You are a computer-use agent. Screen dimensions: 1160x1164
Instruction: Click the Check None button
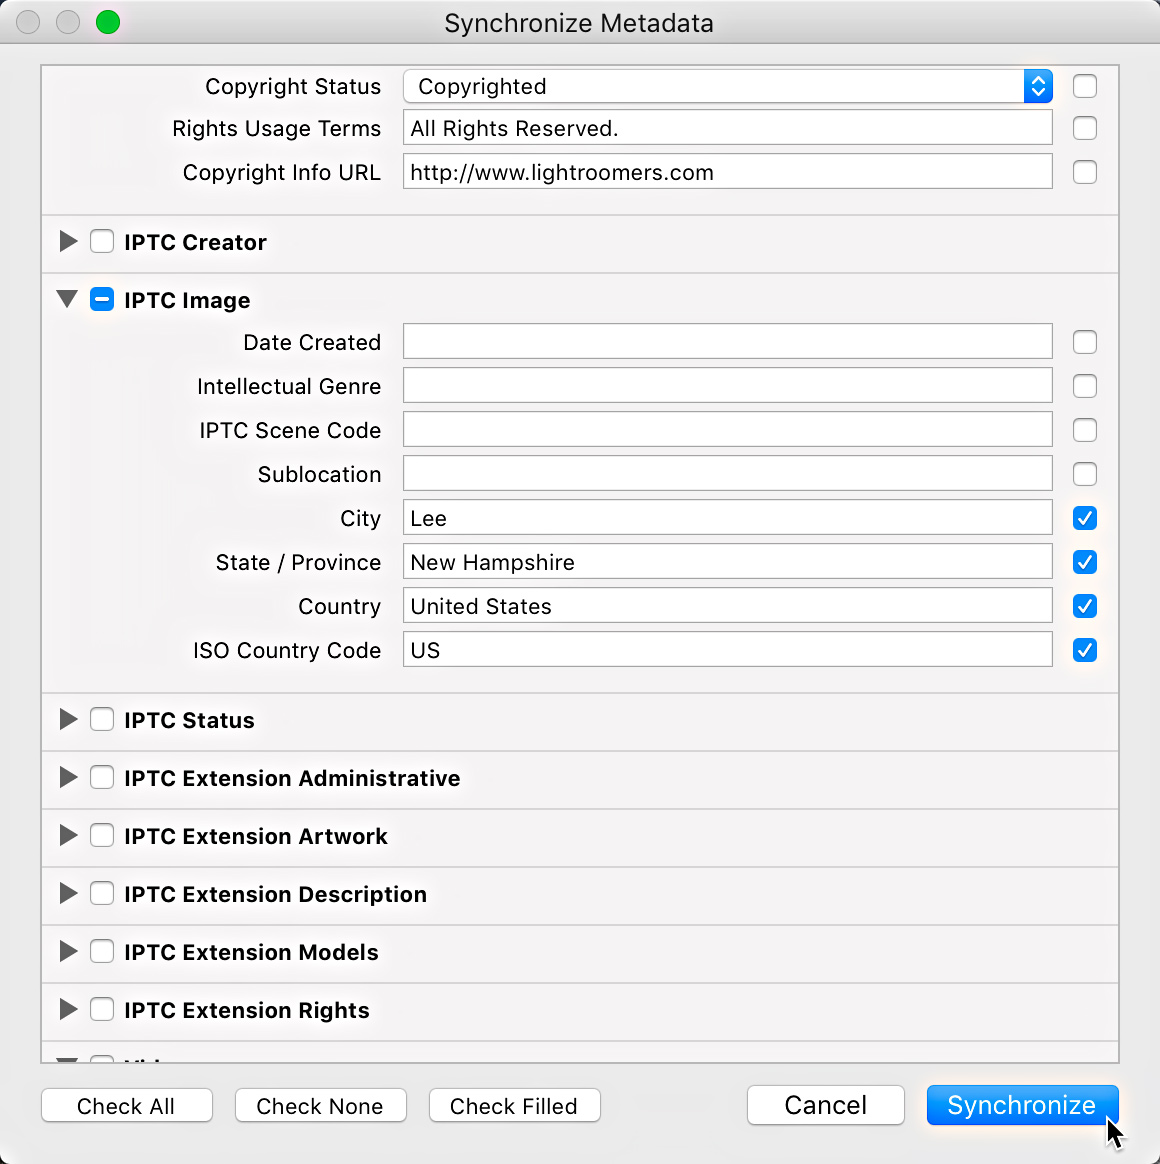click(320, 1106)
